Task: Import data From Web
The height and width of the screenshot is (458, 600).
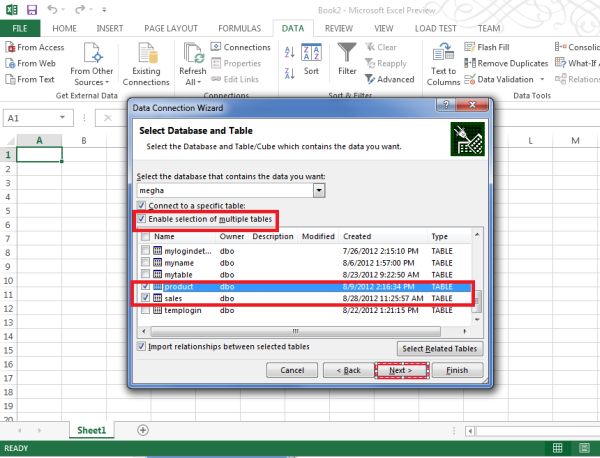Action: coord(31,64)
